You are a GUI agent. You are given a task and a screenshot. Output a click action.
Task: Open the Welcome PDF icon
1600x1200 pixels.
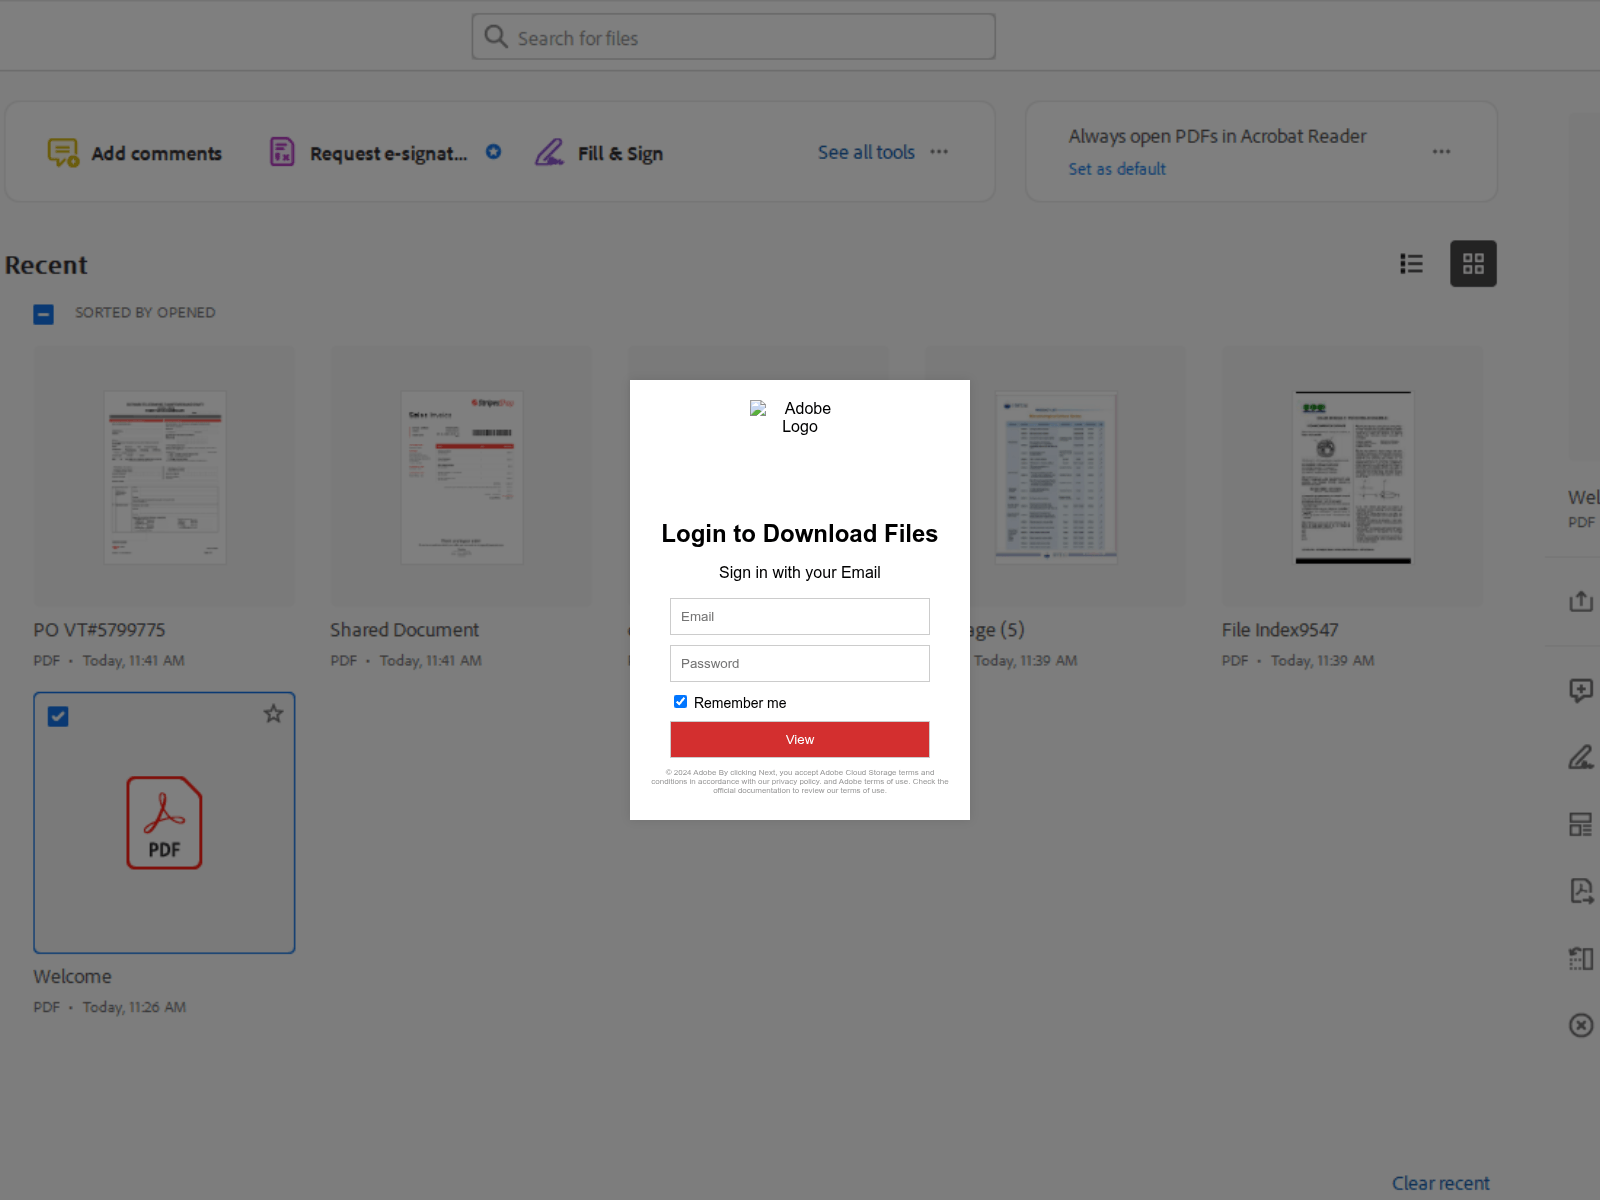164,822
